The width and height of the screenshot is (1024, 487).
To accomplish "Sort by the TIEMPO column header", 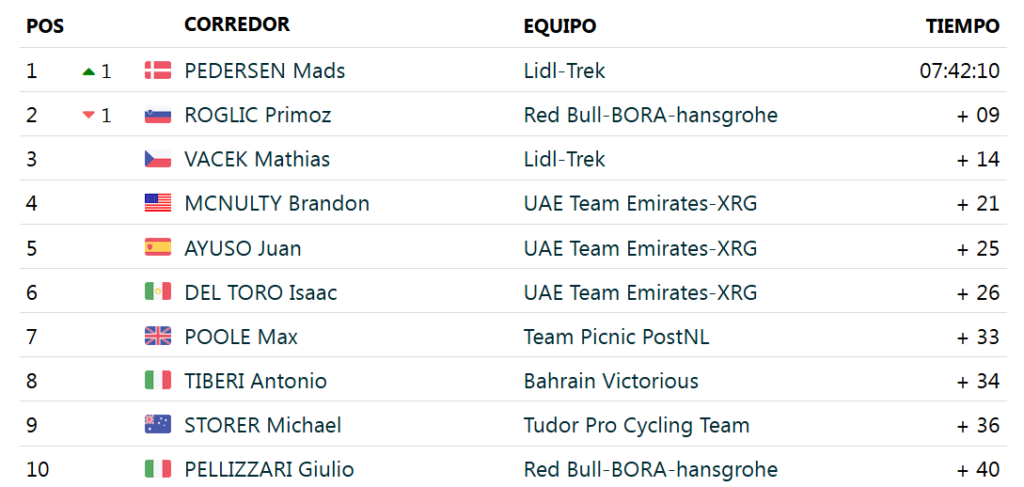I will (x=963, y=26).
